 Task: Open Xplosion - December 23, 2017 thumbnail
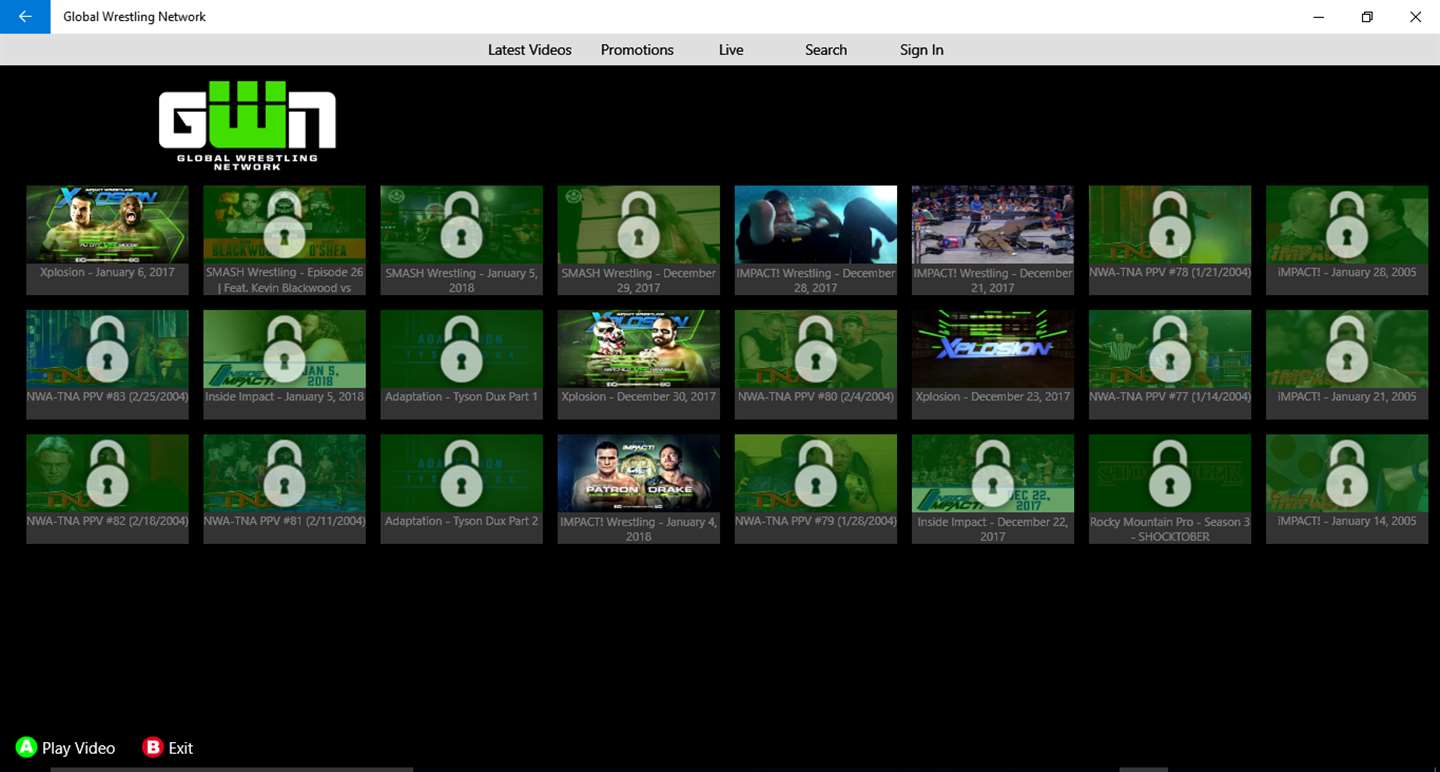point(992,348)
